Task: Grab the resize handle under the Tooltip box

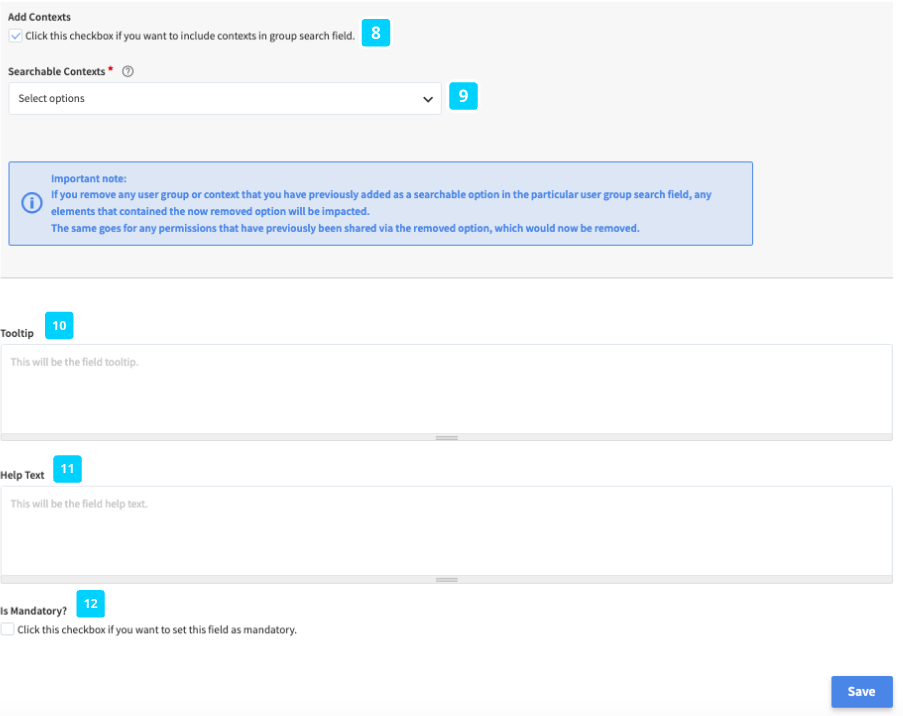Action: coord(446,437)
